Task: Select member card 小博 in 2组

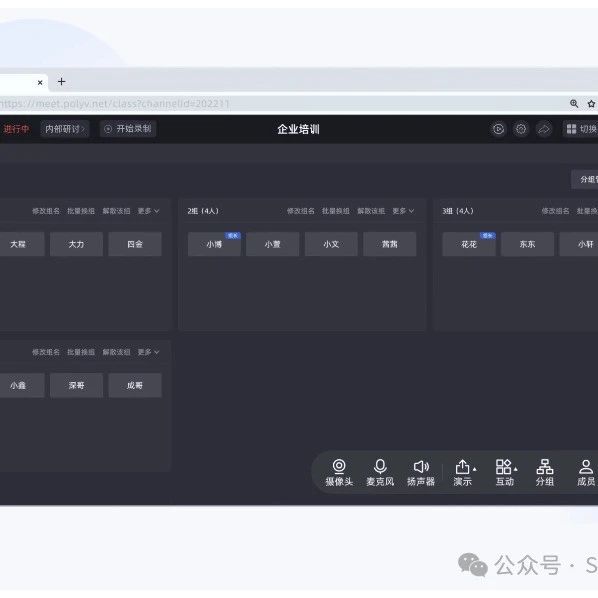Action: [x=214, y=244]
